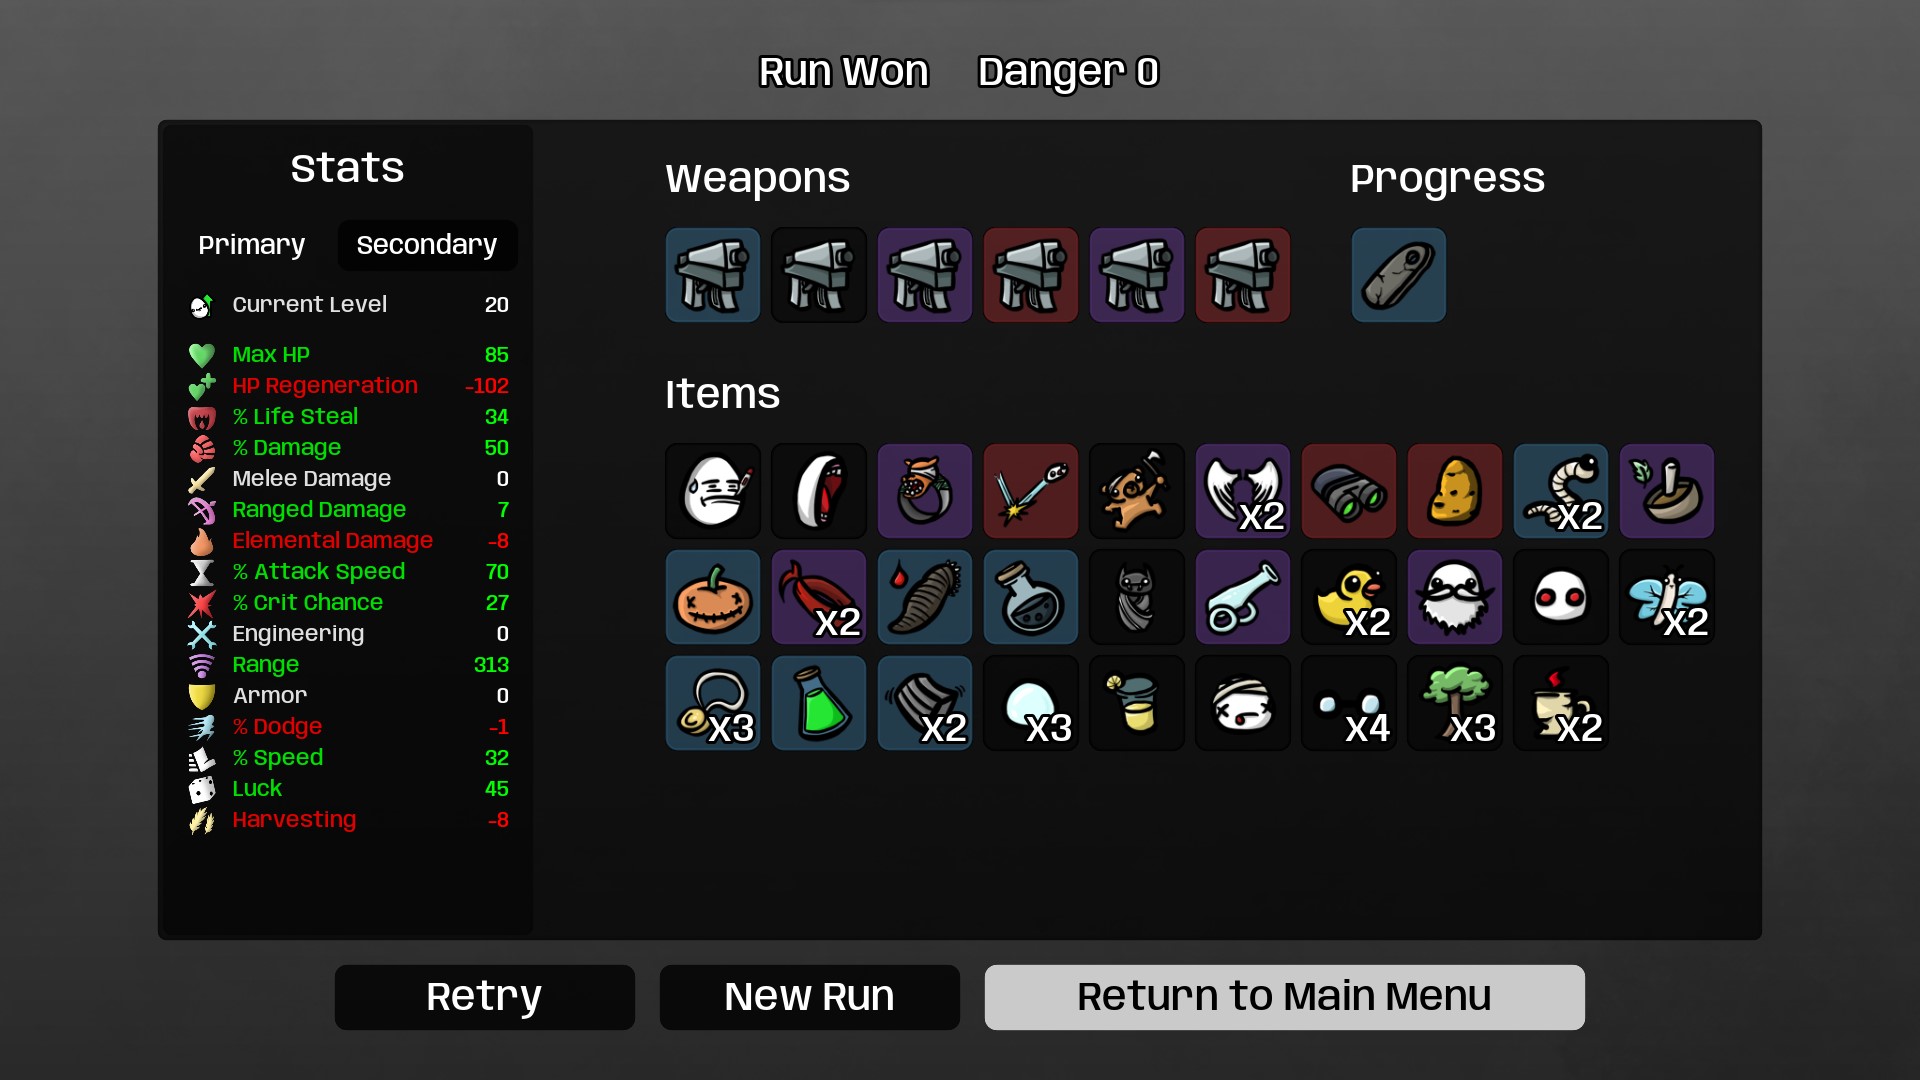This screenshot has height=1080, width=1920.
Task: Switch to the Primary stats tab
Action: (x=252, y=245)
